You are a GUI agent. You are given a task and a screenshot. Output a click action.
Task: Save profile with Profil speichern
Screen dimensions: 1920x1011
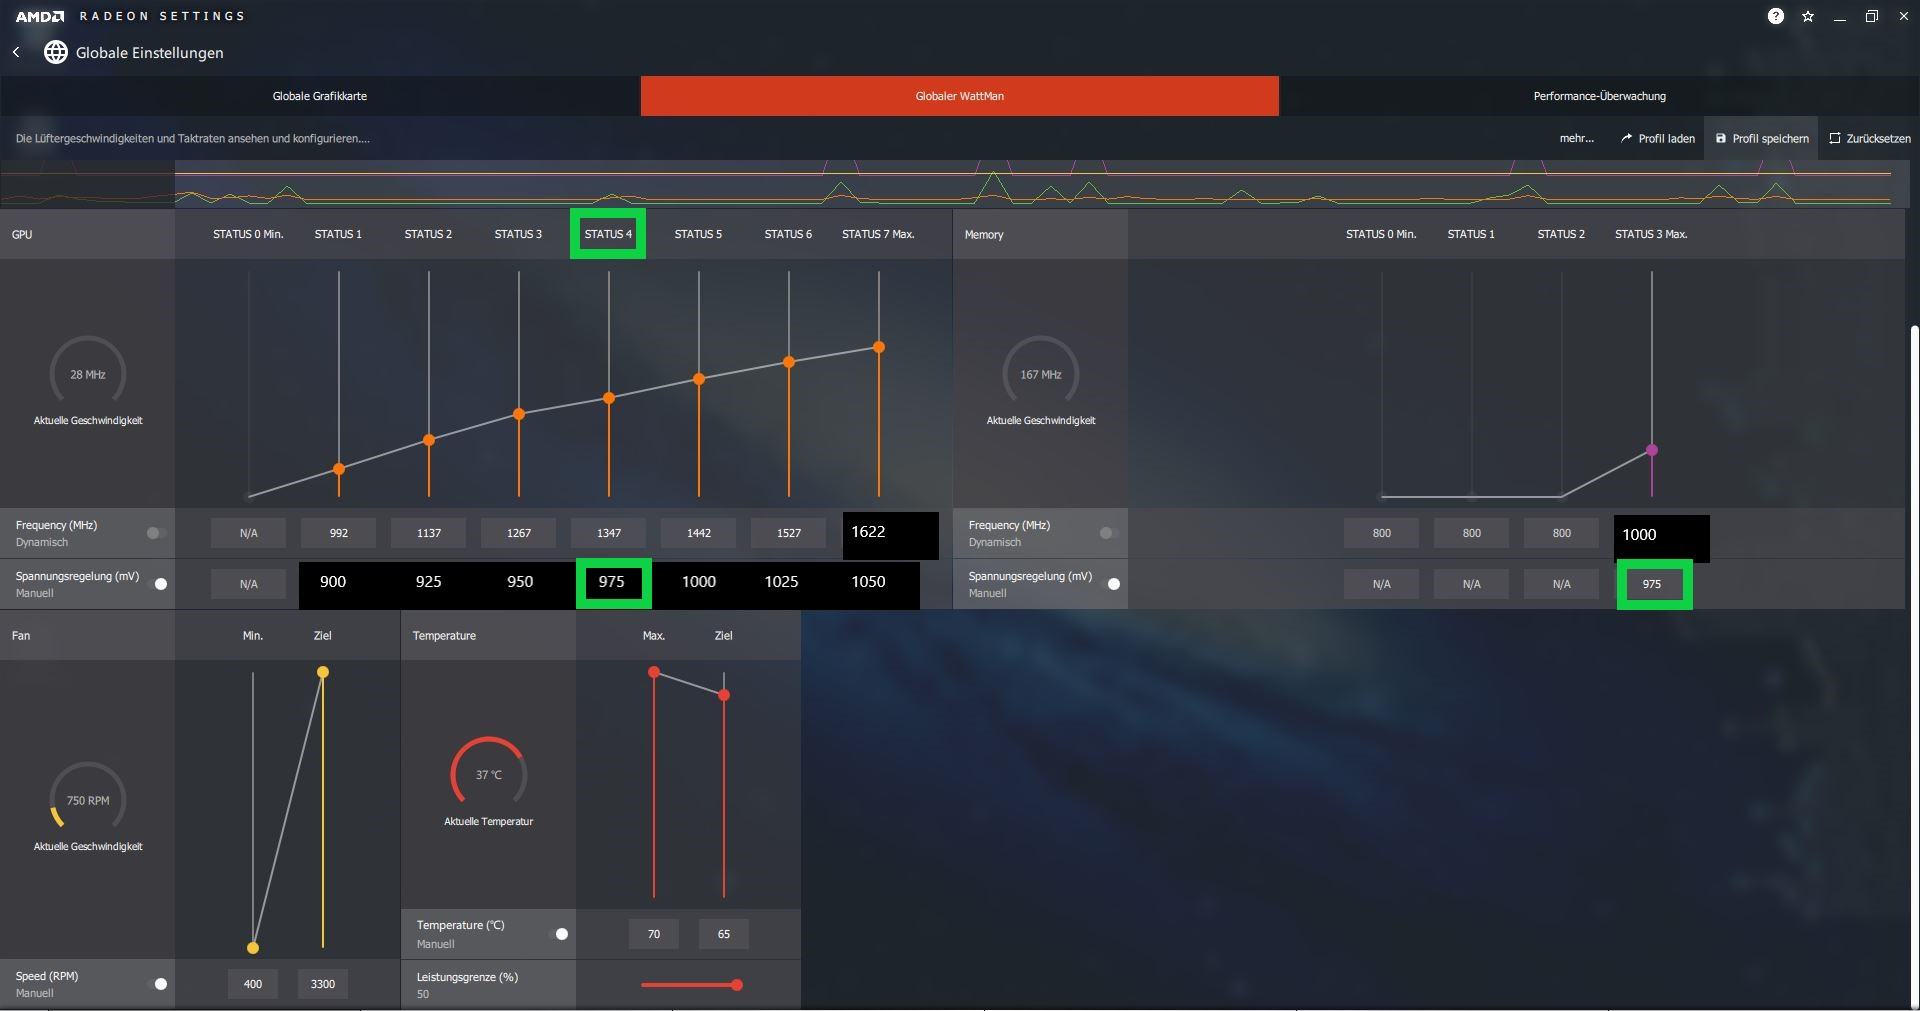point(1762,139)
